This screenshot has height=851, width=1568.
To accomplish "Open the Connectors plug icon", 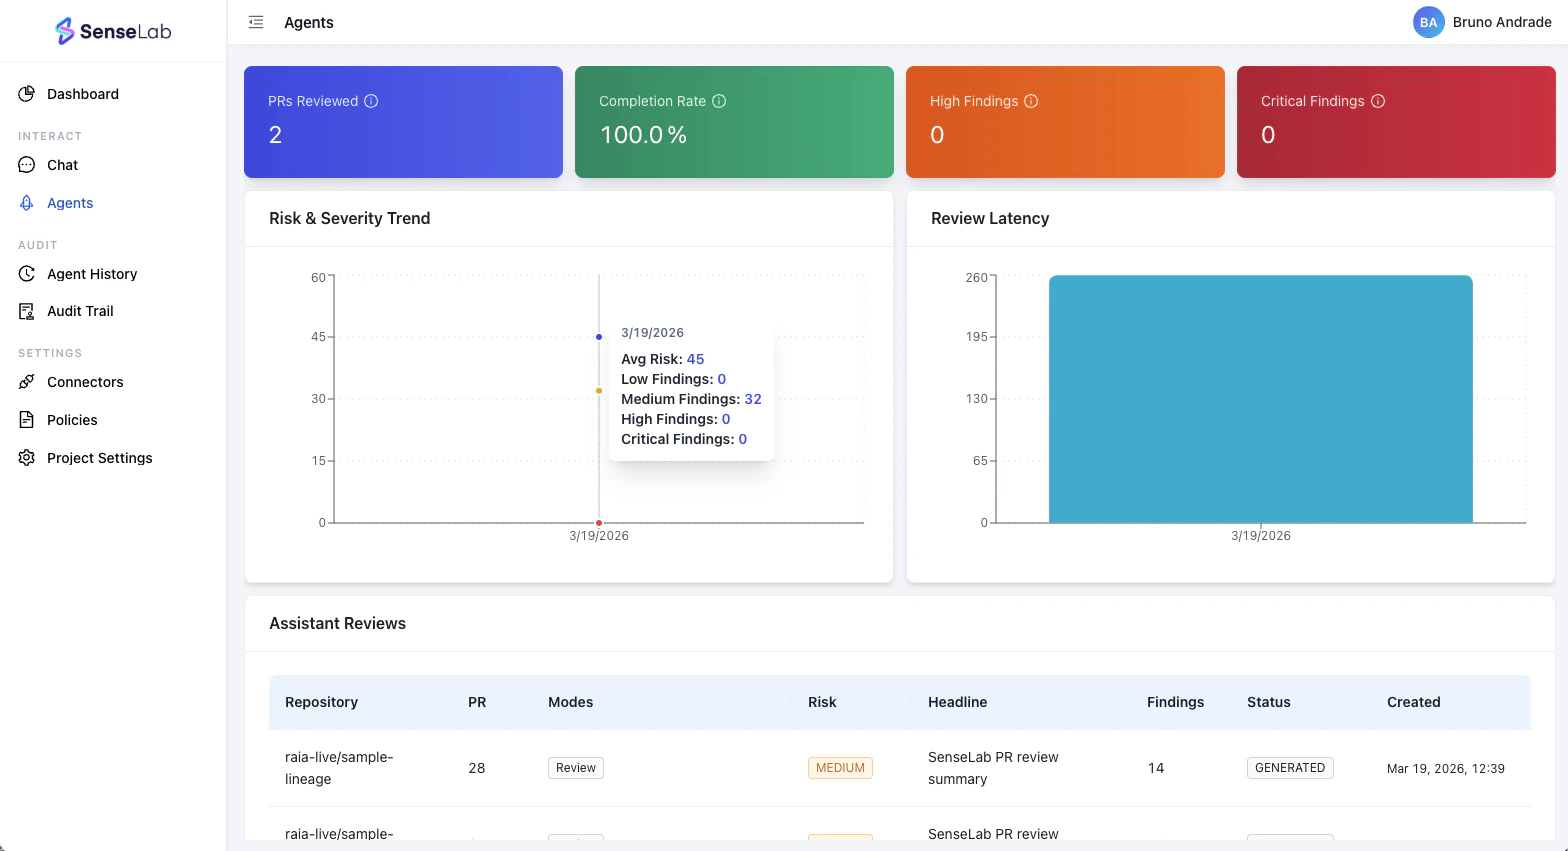I will [x=27, y=382].
